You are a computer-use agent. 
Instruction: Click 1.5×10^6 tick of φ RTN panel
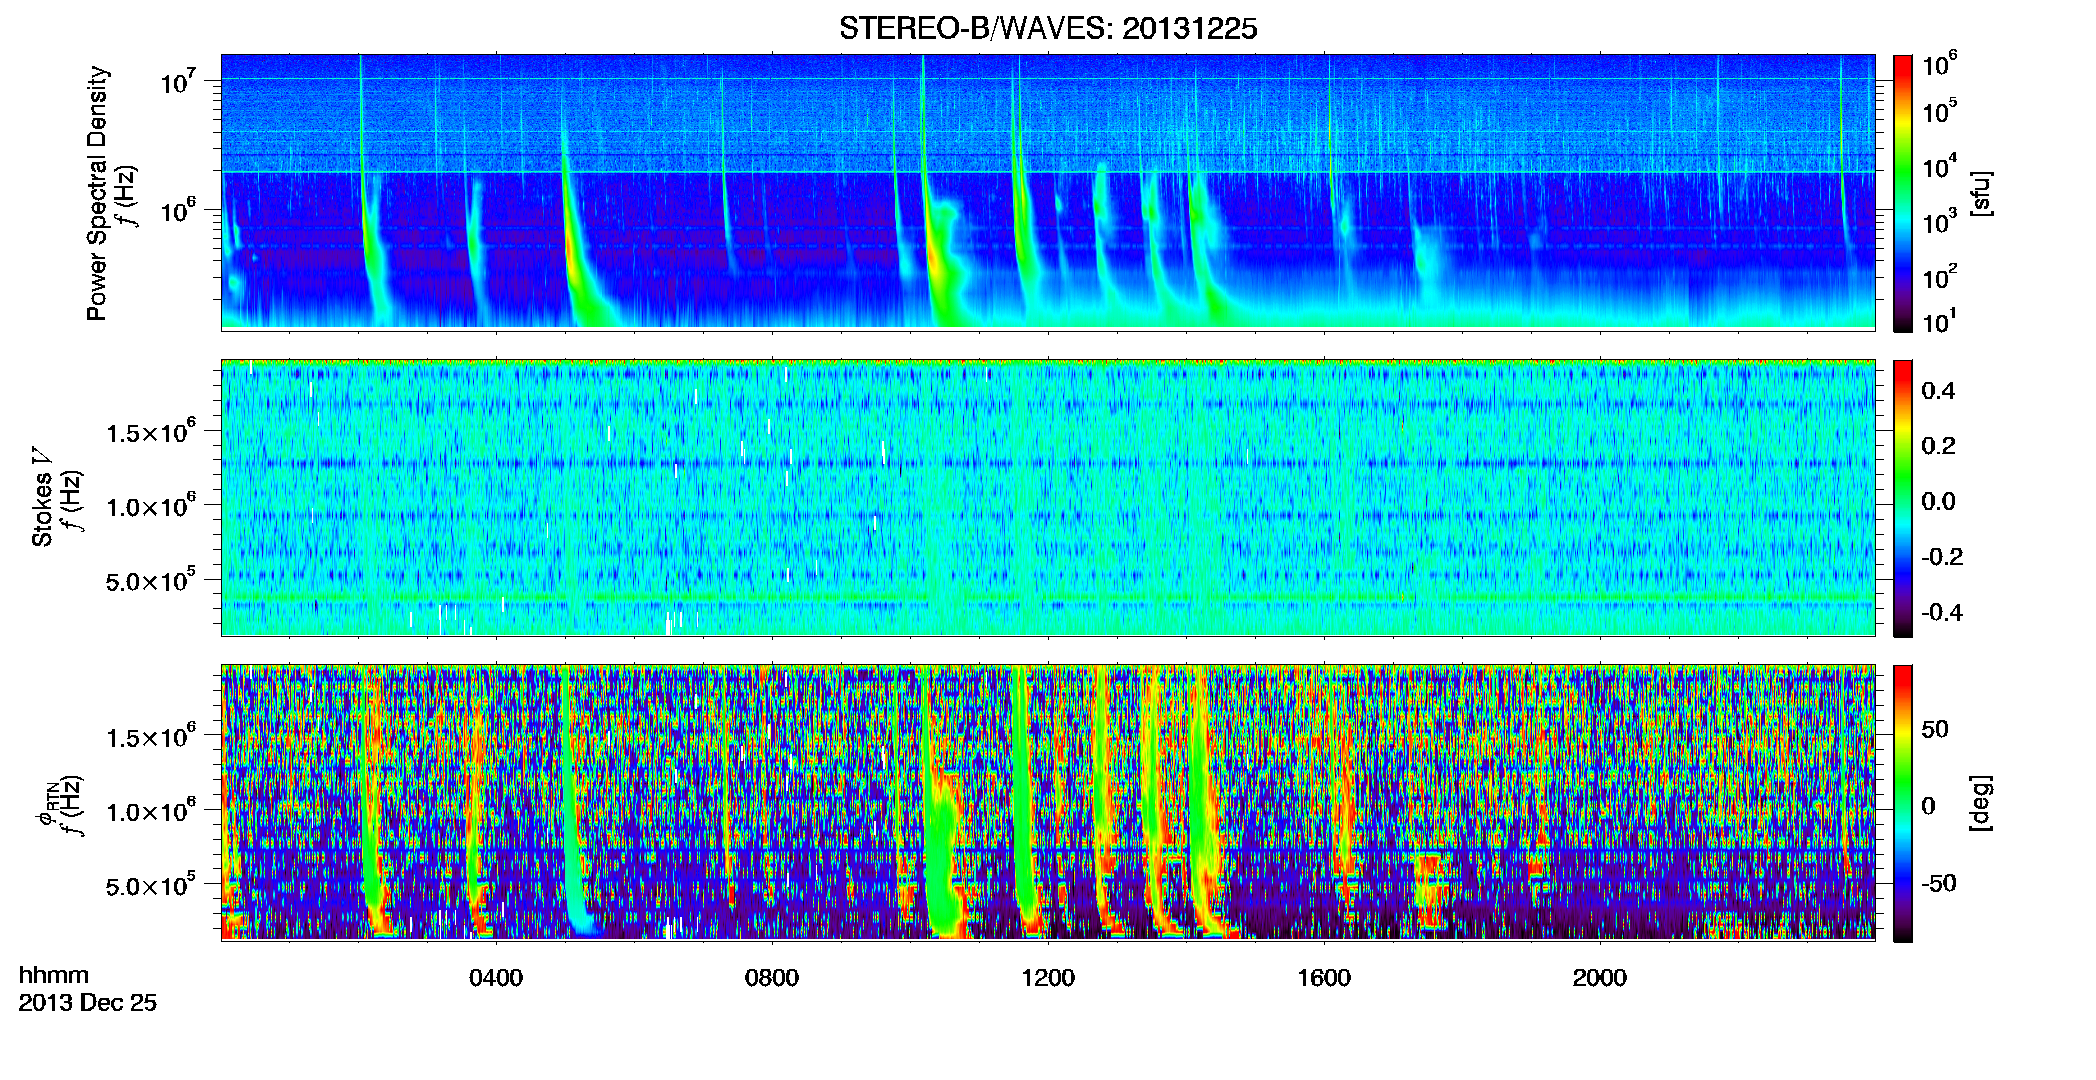[x=151, y=737]
